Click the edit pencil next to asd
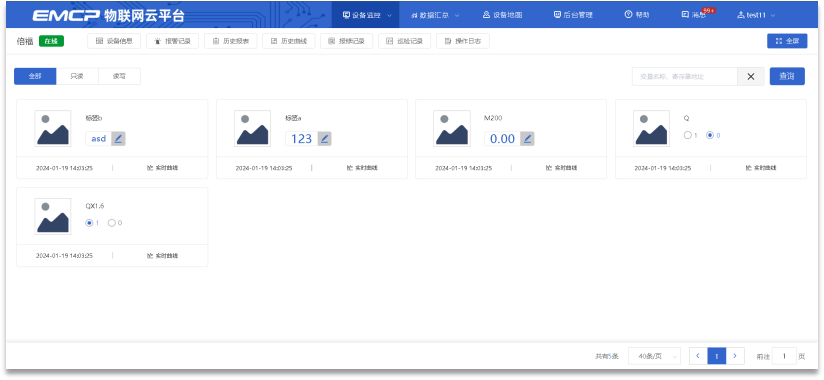 point(118,139)
